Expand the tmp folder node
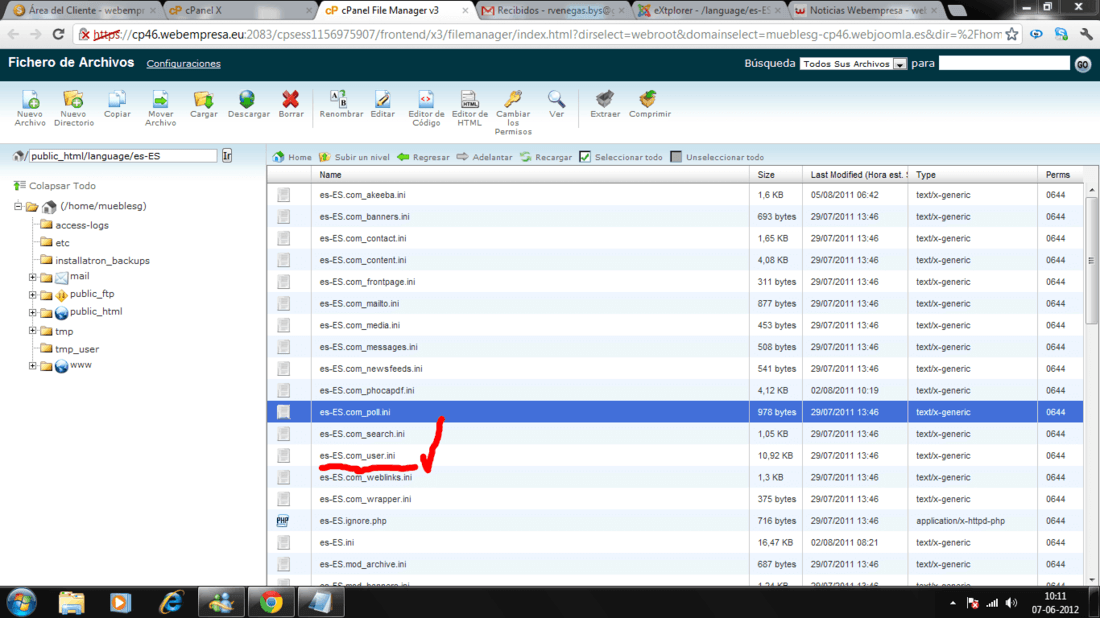Image resolution: width=1100 pixels, height=618 pixels. tap(32, 330)
